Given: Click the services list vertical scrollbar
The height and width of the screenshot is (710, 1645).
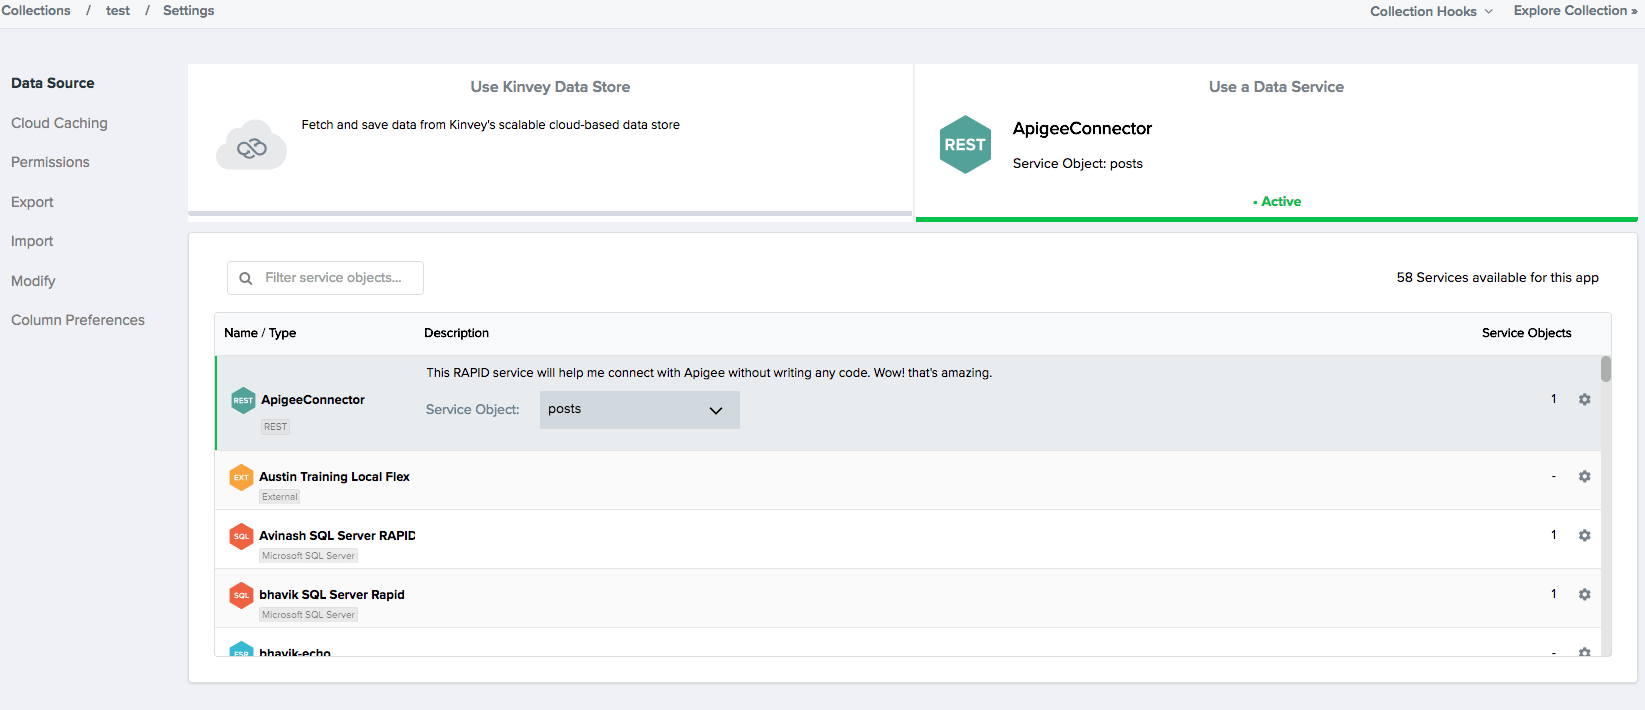Looking at the screenshot, I should (1605, 500).
